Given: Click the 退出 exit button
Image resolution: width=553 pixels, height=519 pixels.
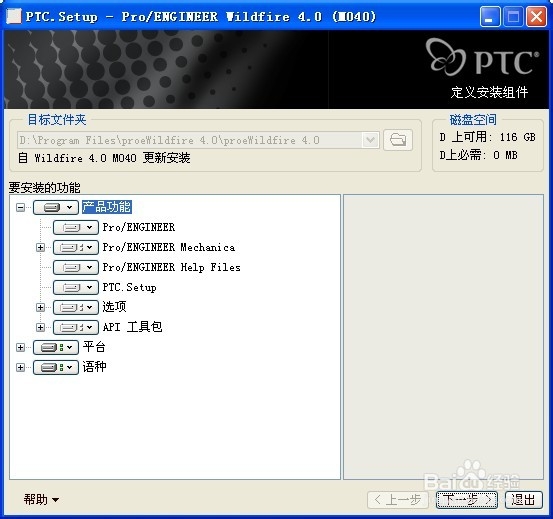Looking at the screenshot, I should [523, 500].
